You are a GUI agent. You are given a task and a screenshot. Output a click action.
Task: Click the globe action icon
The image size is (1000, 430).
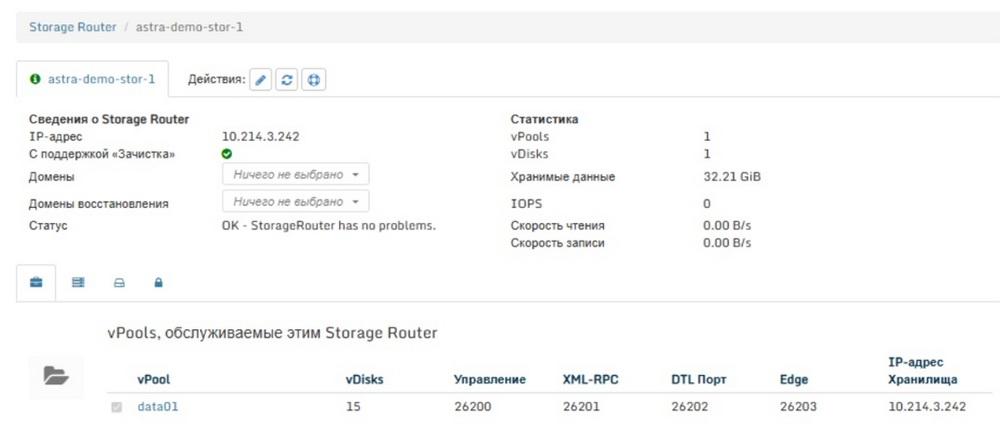(313, 80)
